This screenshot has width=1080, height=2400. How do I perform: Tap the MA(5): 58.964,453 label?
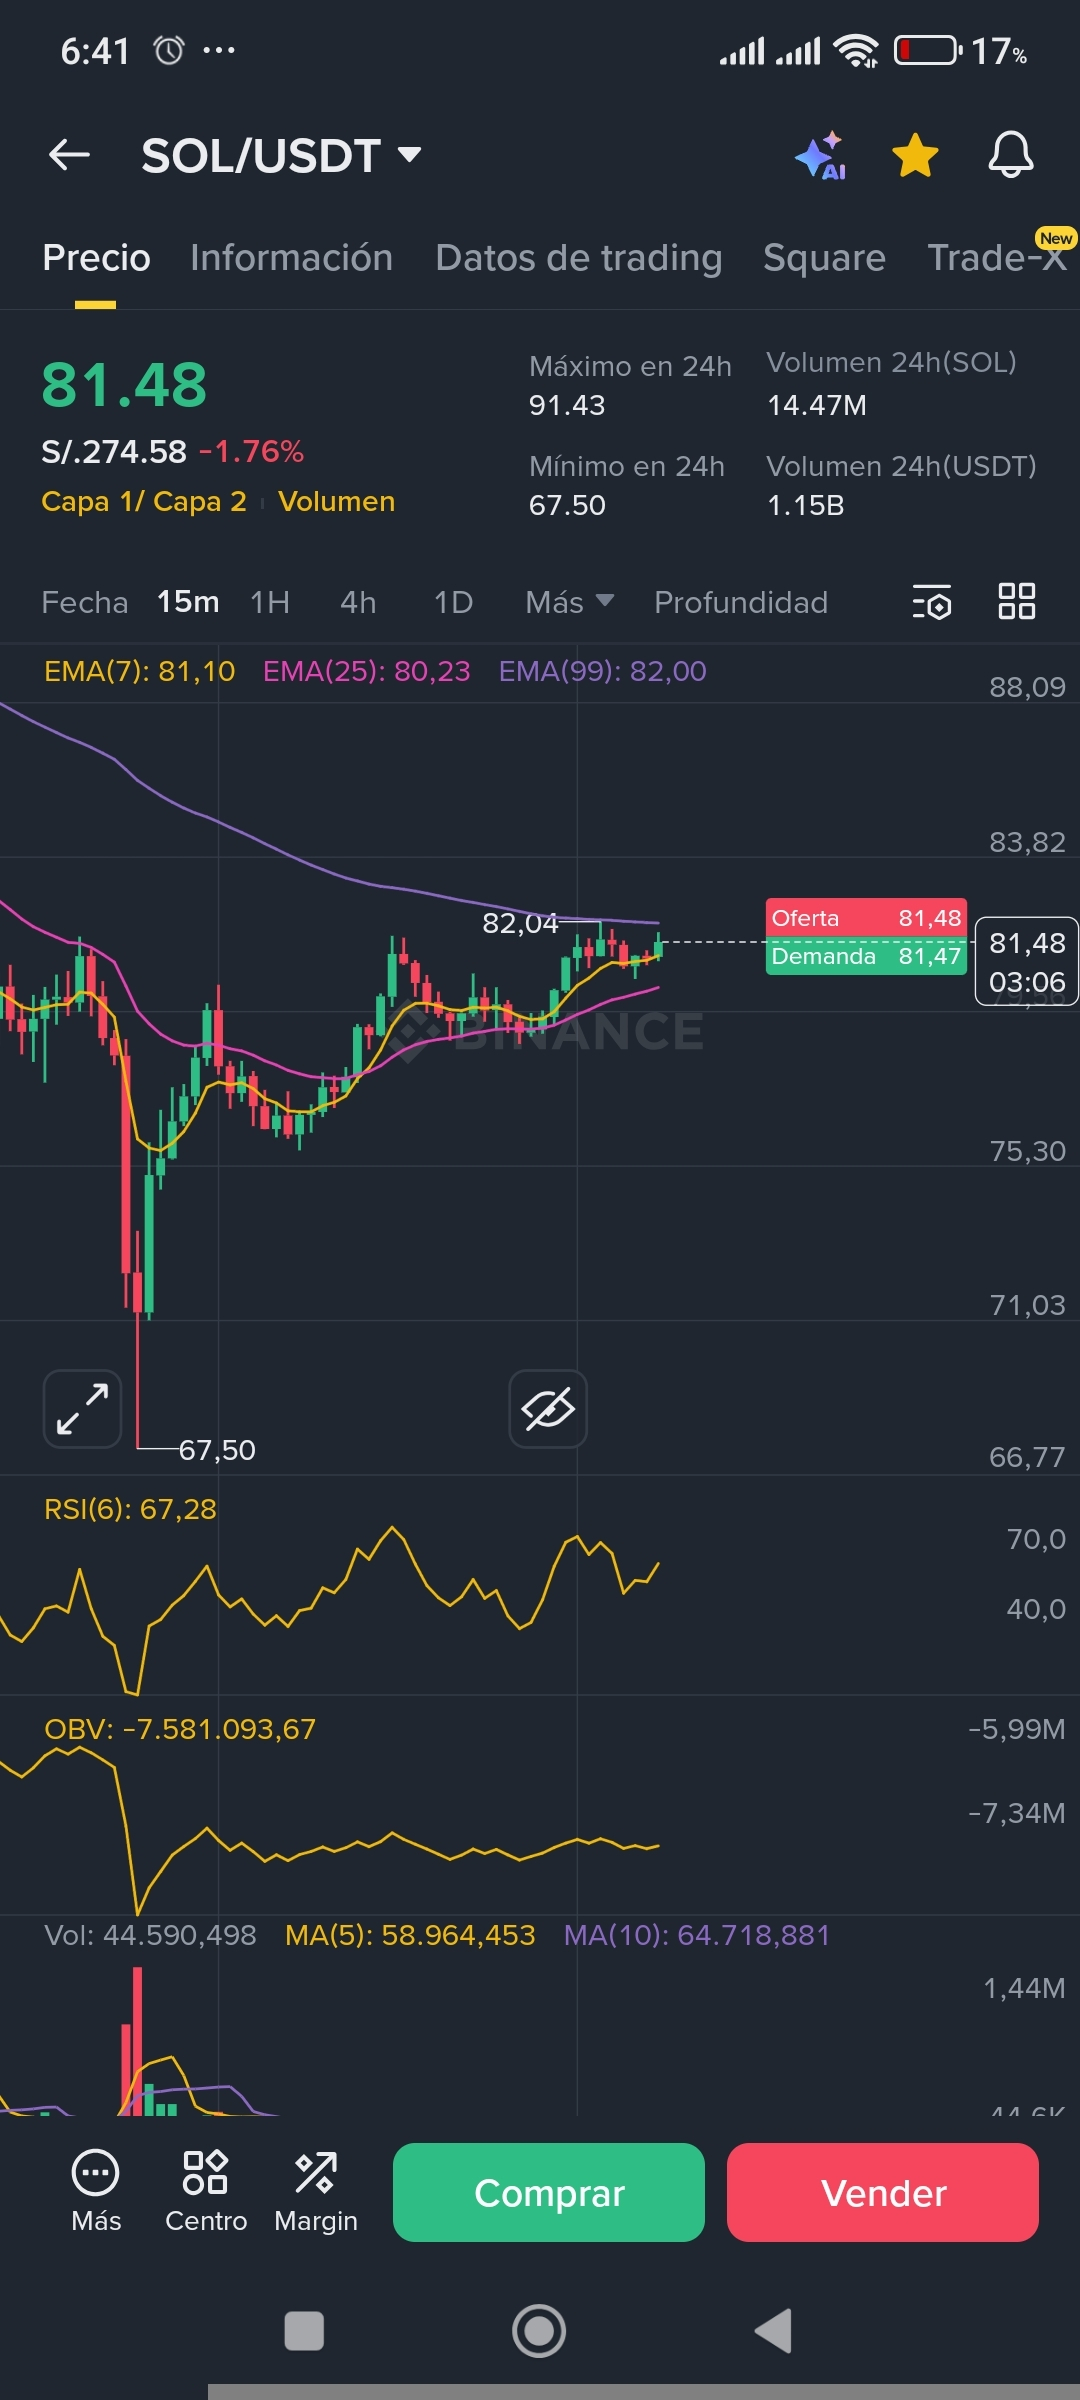[x=410, y=1935]
